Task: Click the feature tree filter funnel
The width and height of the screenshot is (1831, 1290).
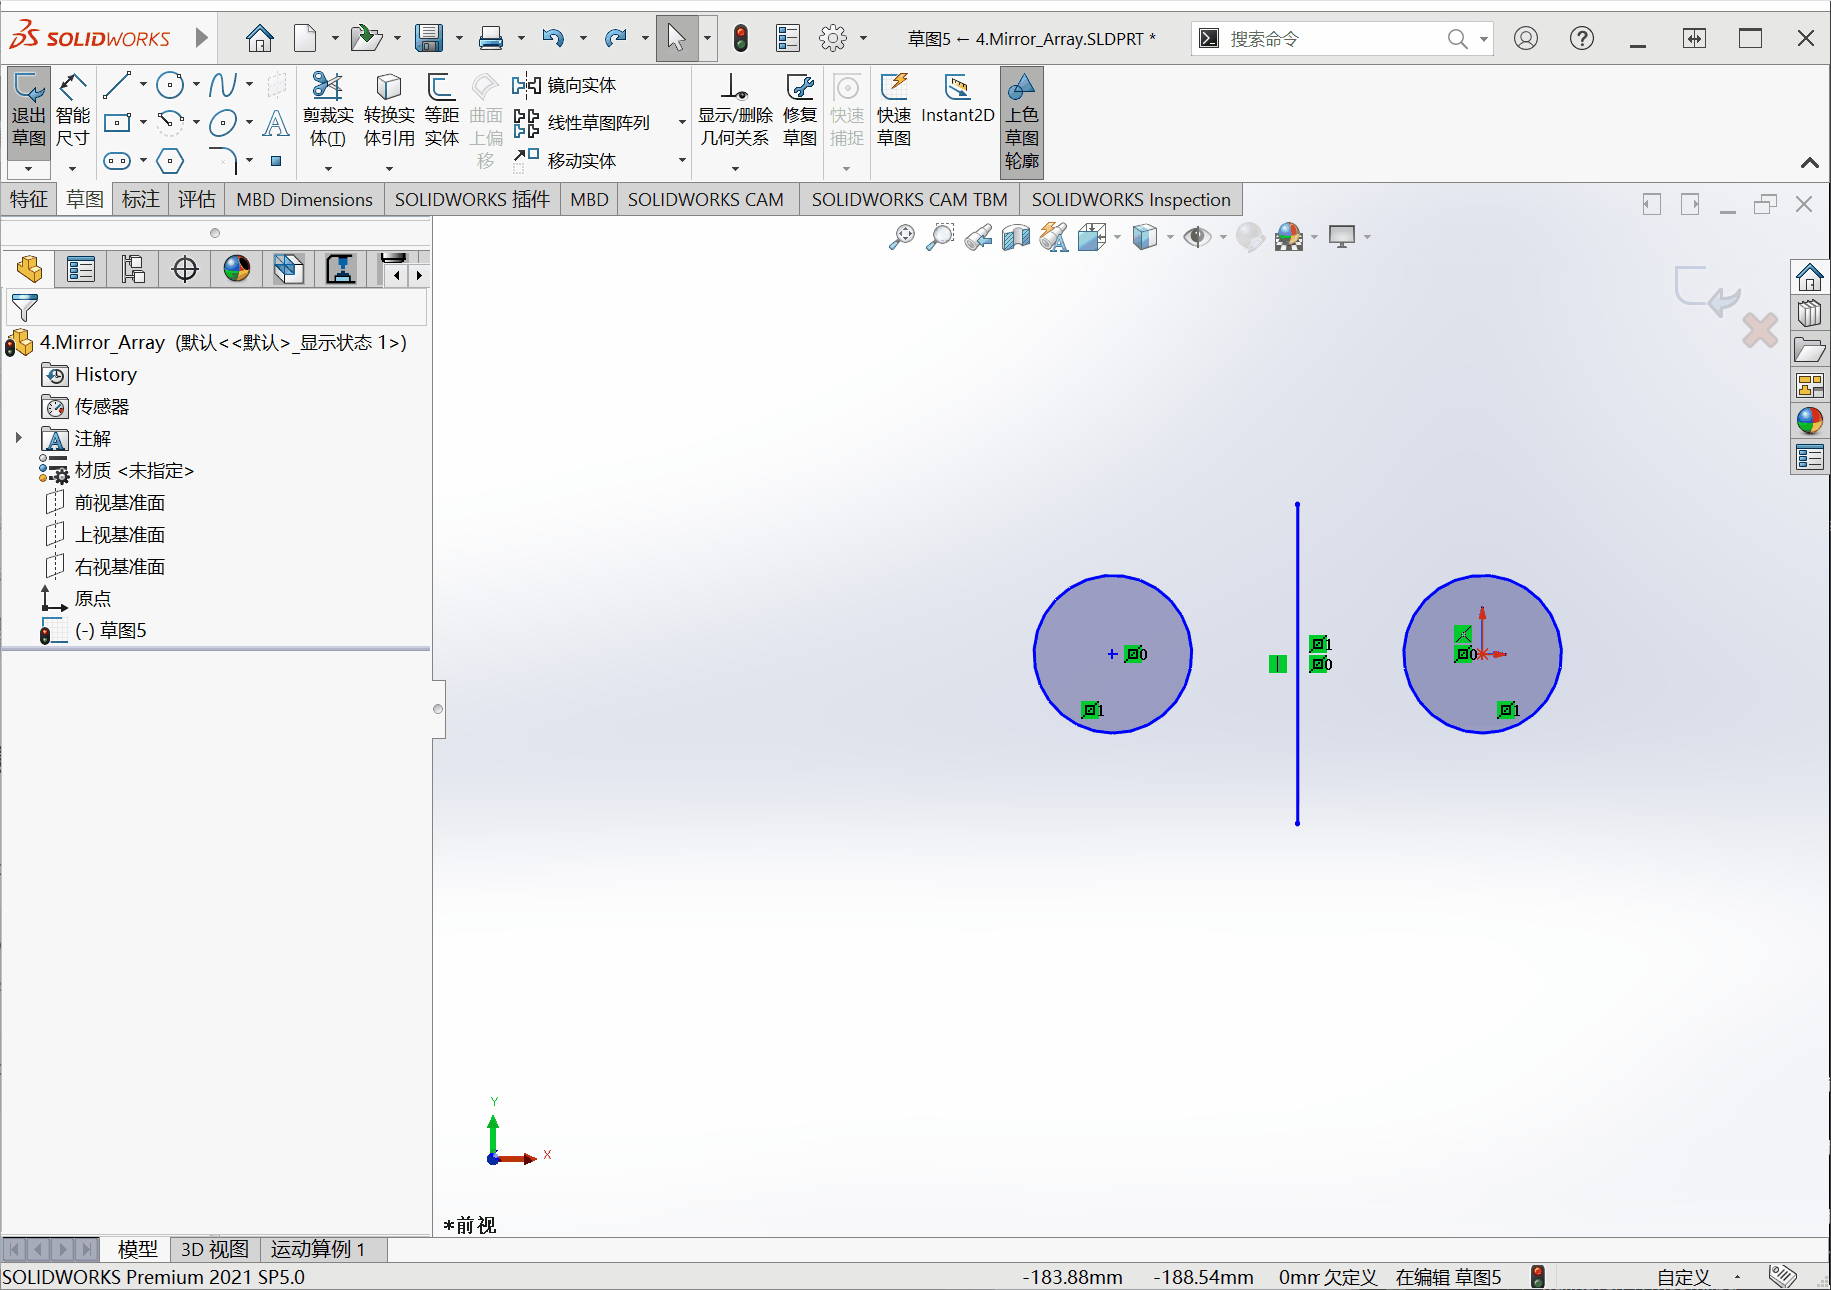Action: click(24, 308)
